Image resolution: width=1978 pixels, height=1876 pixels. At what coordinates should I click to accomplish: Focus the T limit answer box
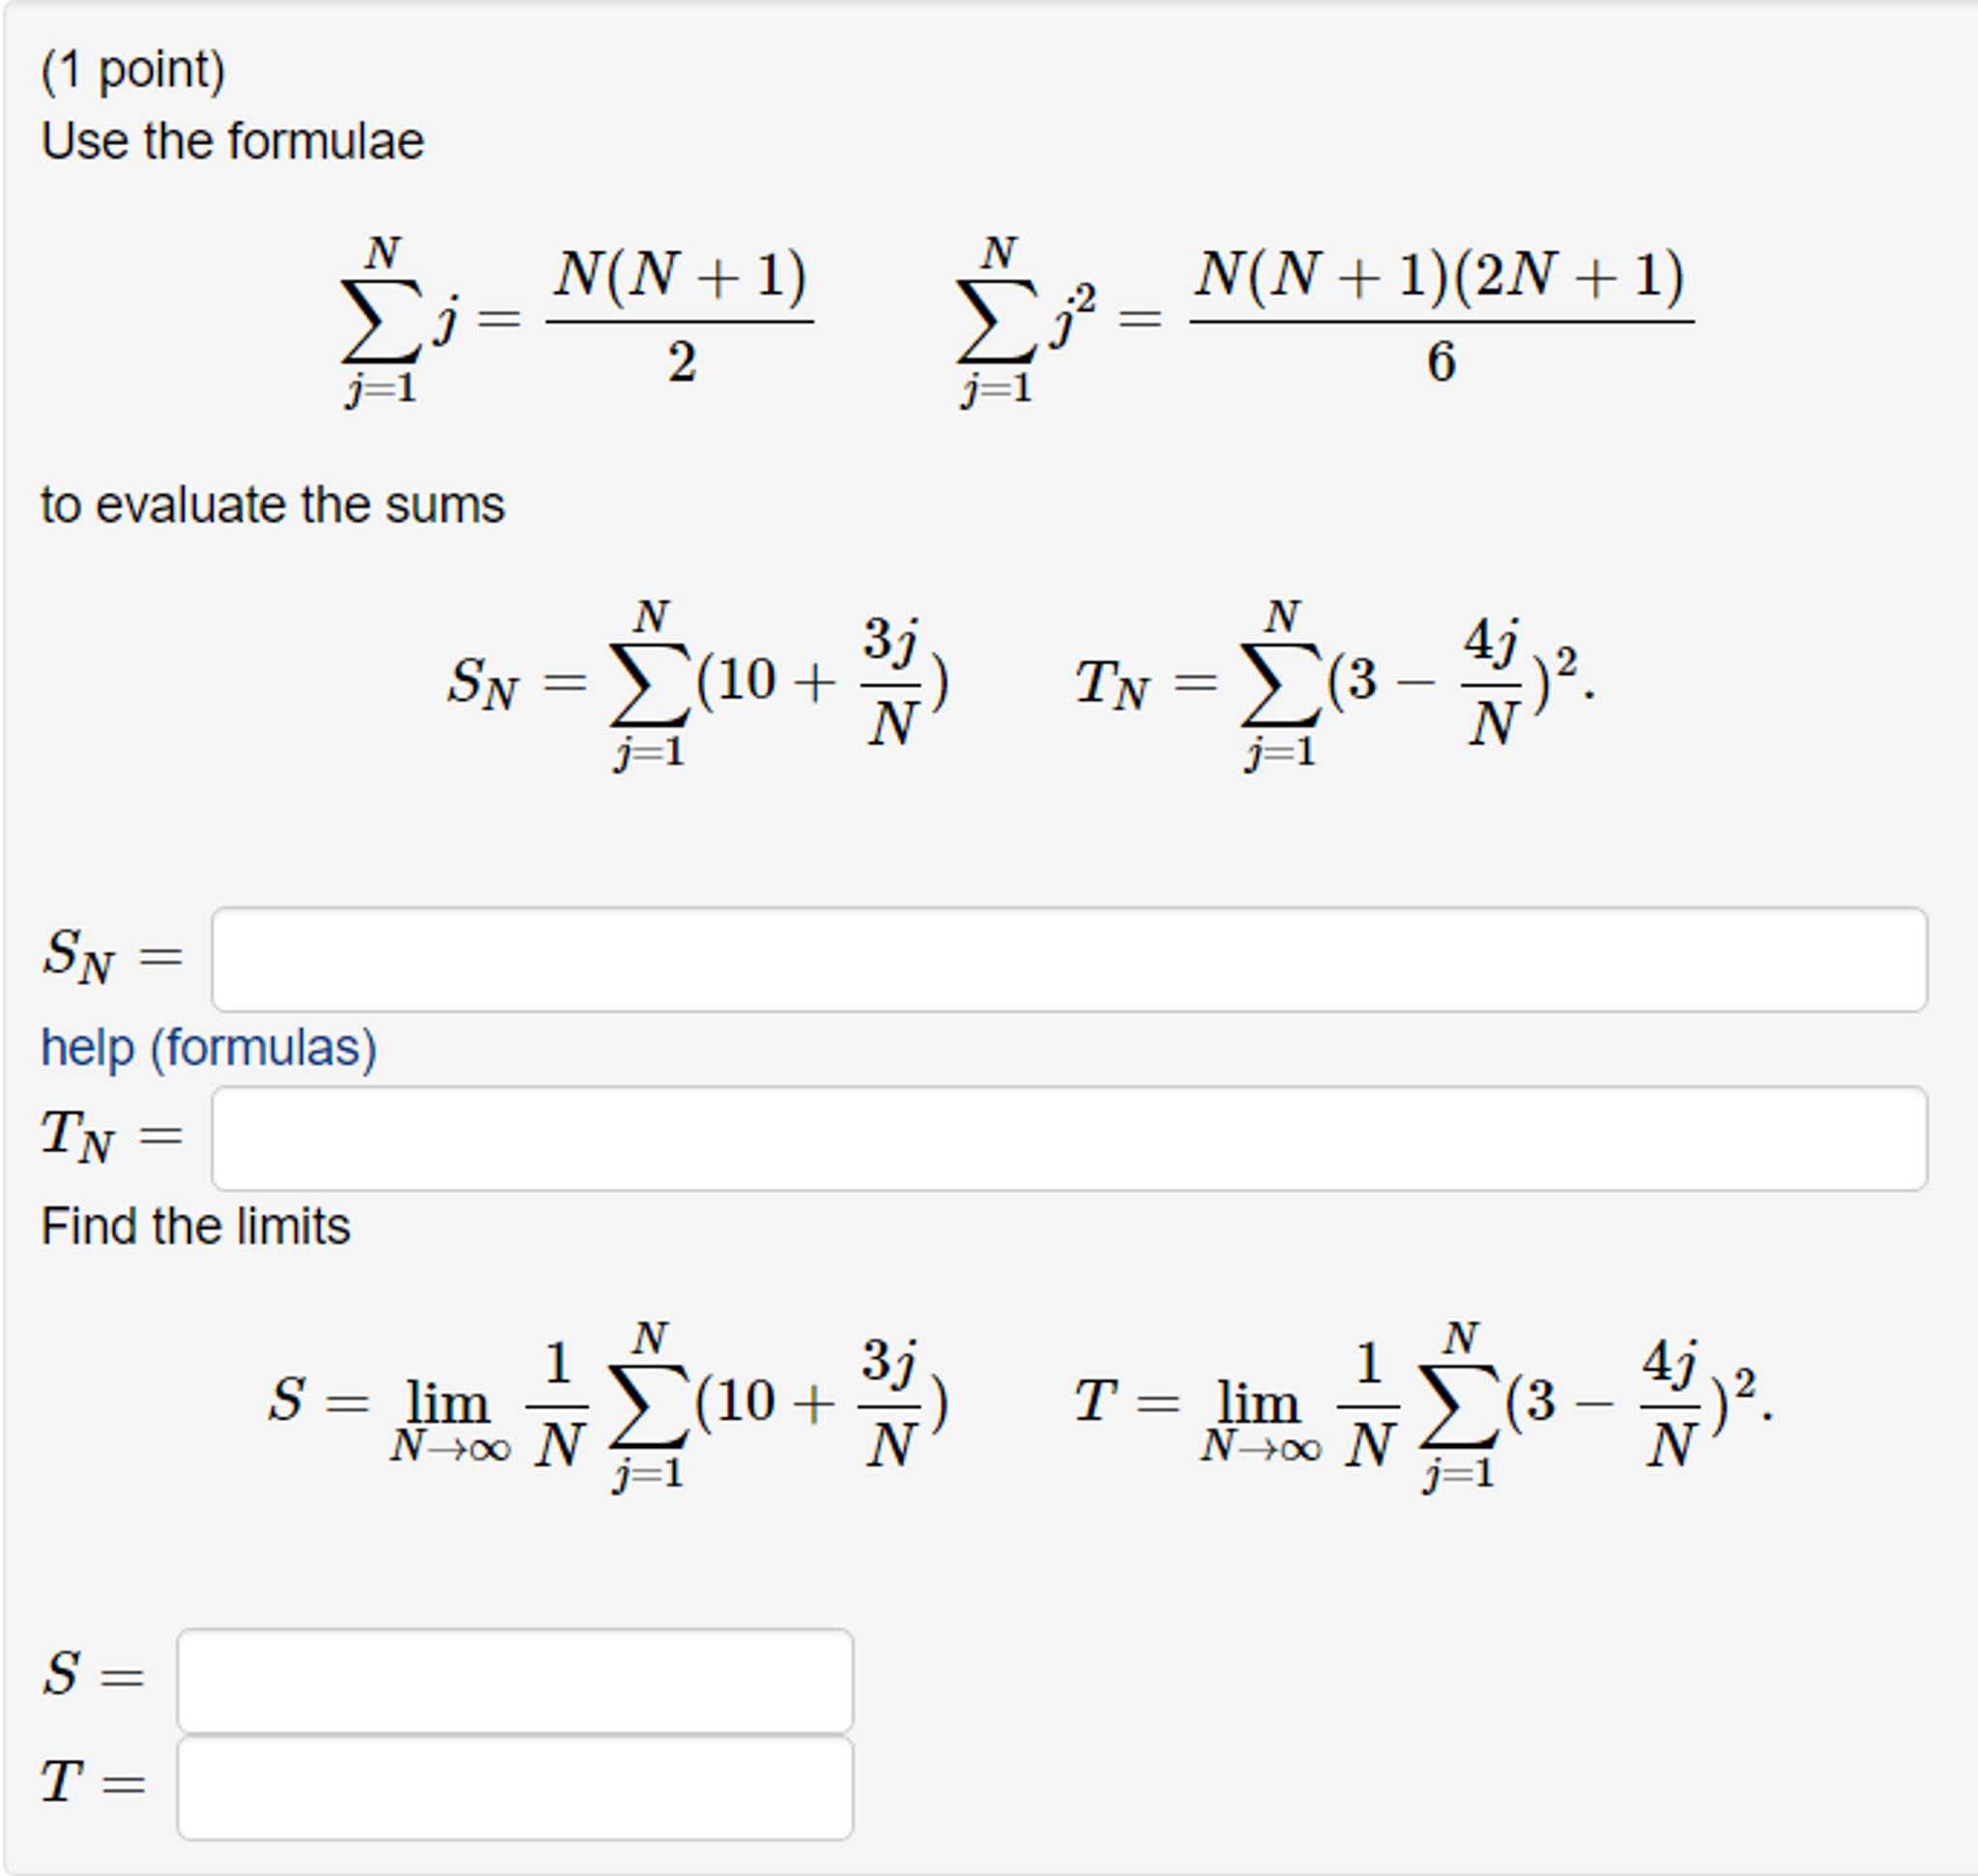coord(515,1787)
